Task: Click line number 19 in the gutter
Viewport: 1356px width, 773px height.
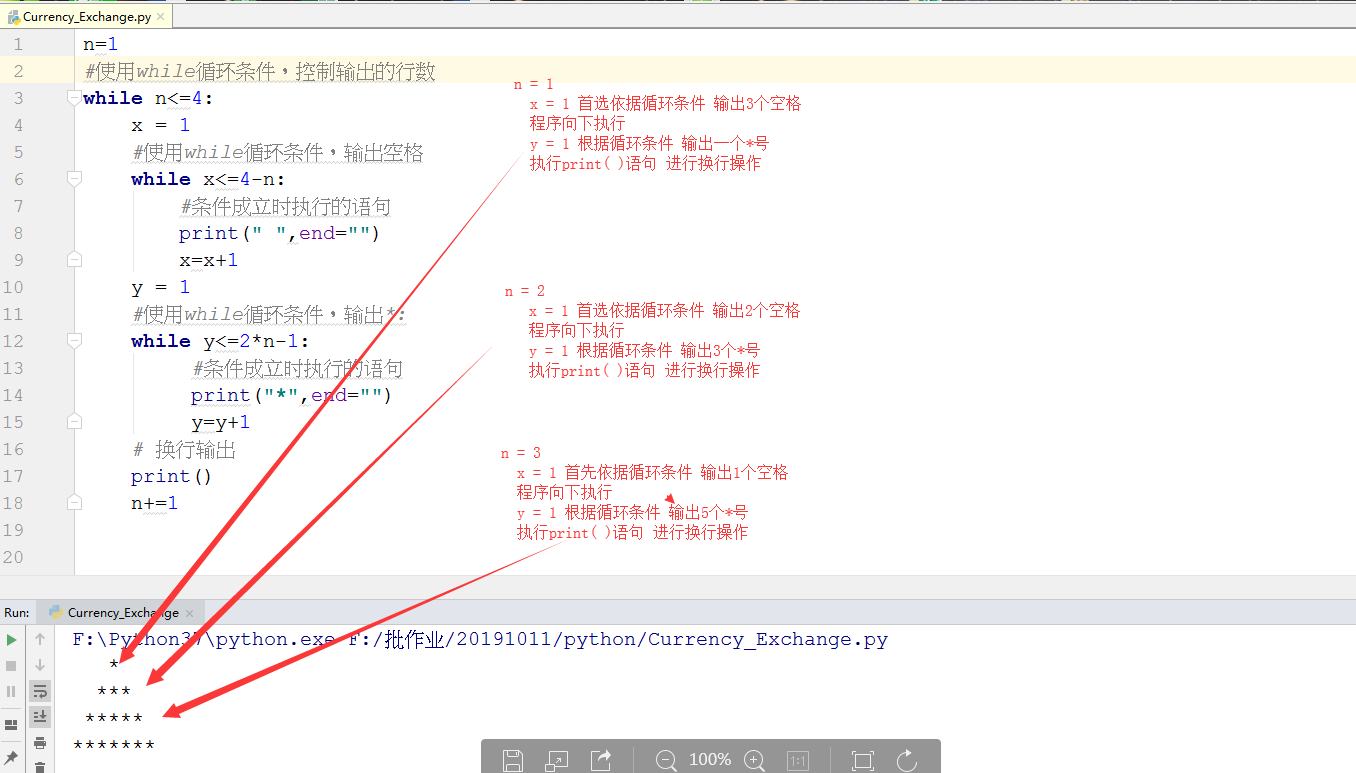Action: [13, 530]
